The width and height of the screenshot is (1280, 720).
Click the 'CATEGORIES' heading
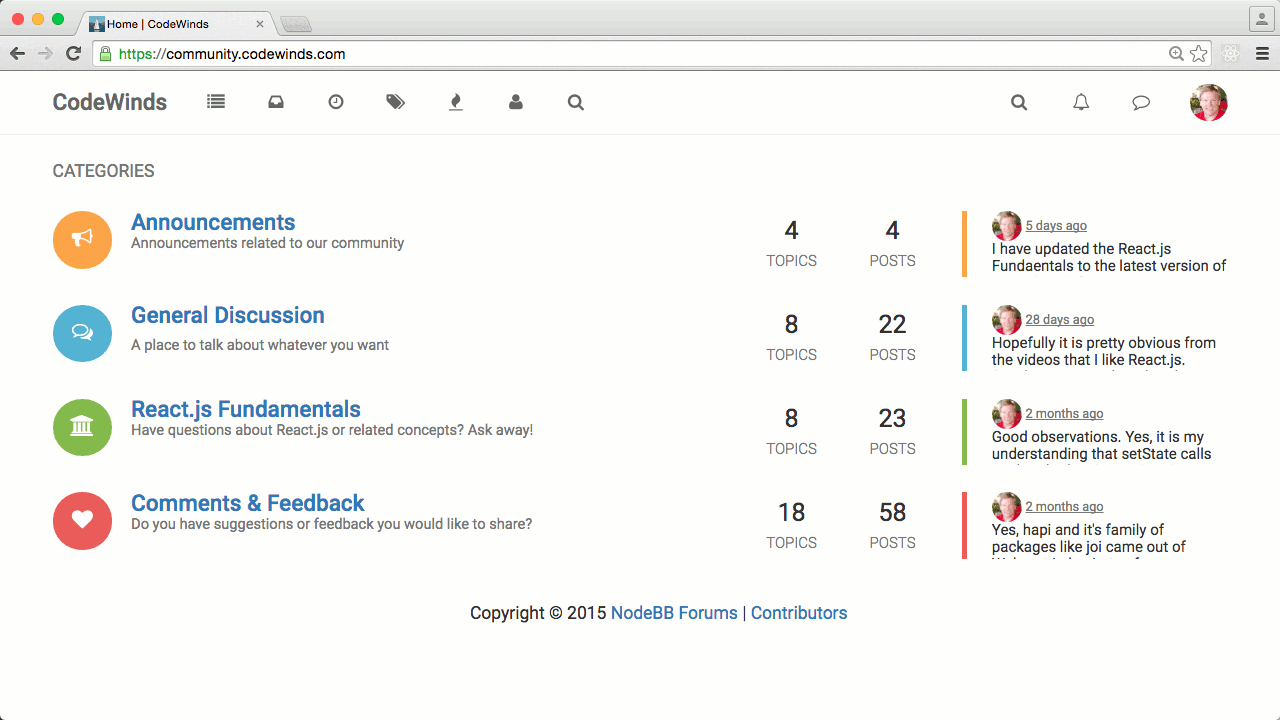point(104,171)
